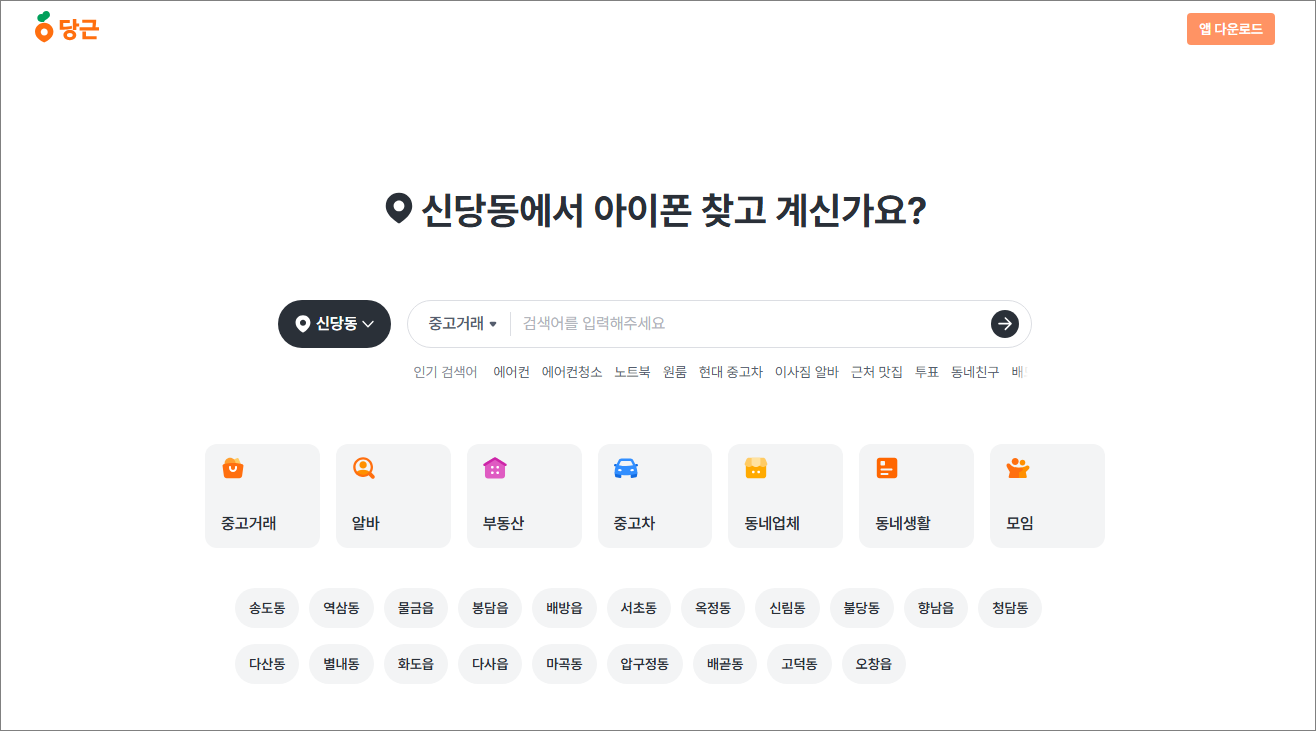
Task: Choose the 물금읍 neighborhood chip
Action: coord(416,608)
